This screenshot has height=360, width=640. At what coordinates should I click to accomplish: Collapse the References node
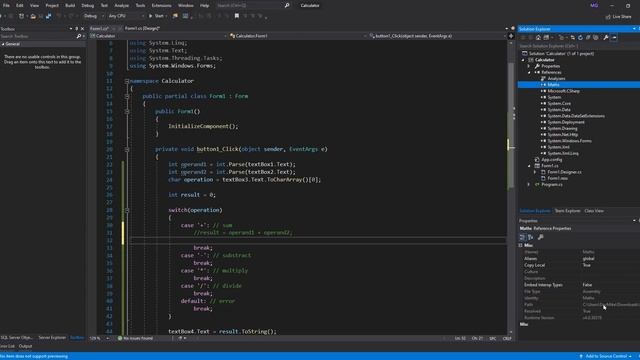click(x=529, y=72)
